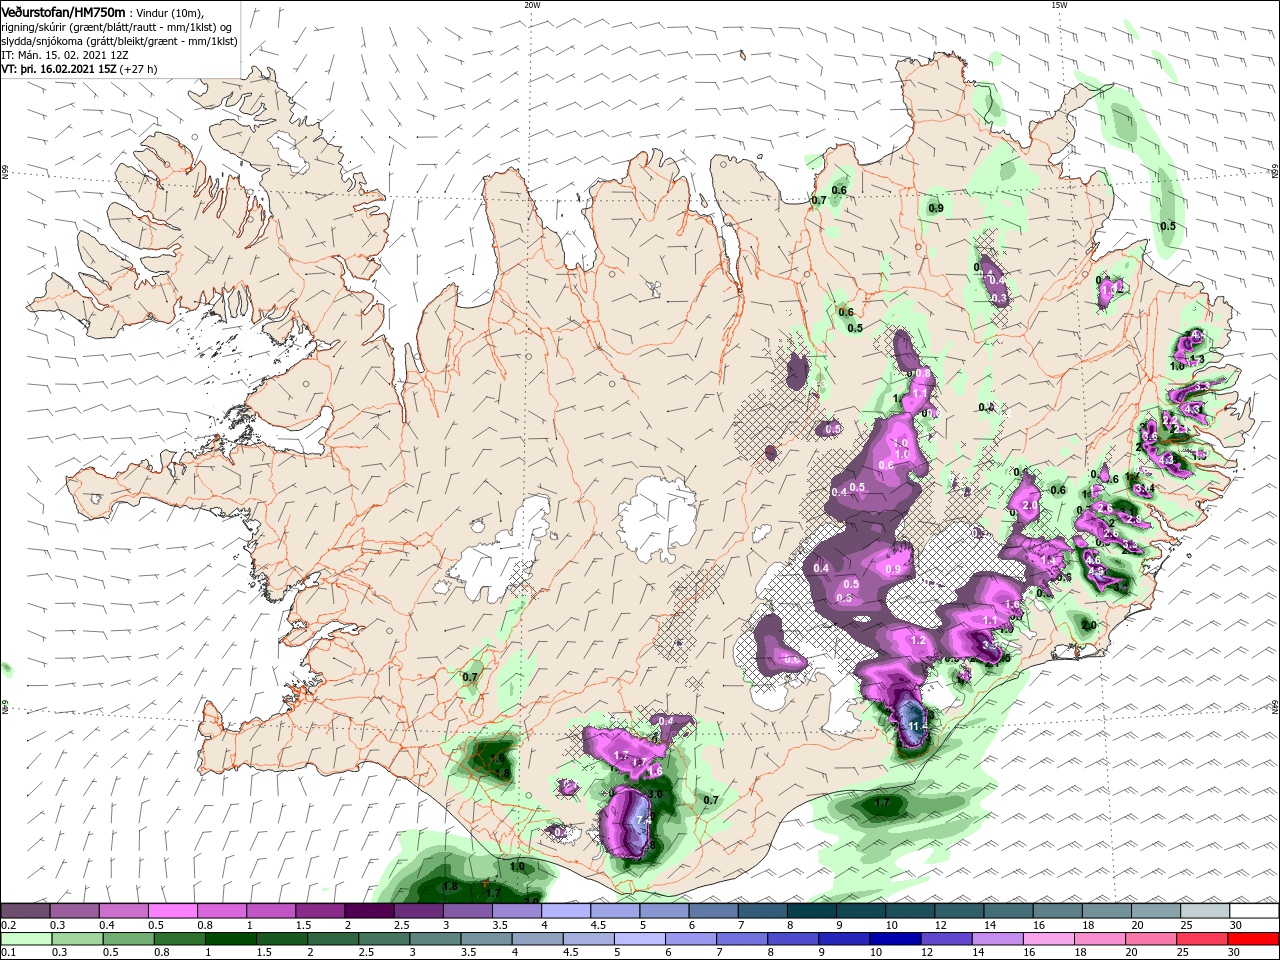Pick pure red lower swatch above 30
The image size is (1280, 960).
pyautogui.click(x=1252, y=939)
